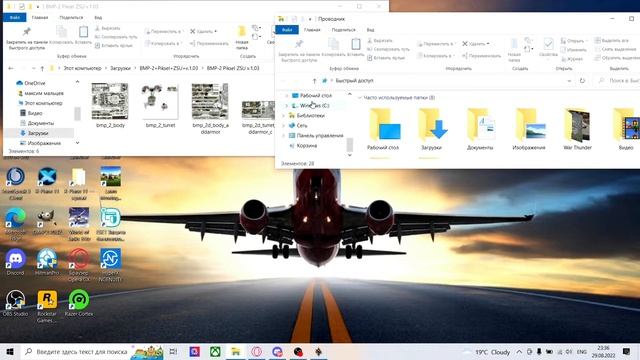This screenshot has height=360, width=640.
Task: Open address bar history dropdown in Проводник
Action: pyautogui.click(x=569, y=81)
